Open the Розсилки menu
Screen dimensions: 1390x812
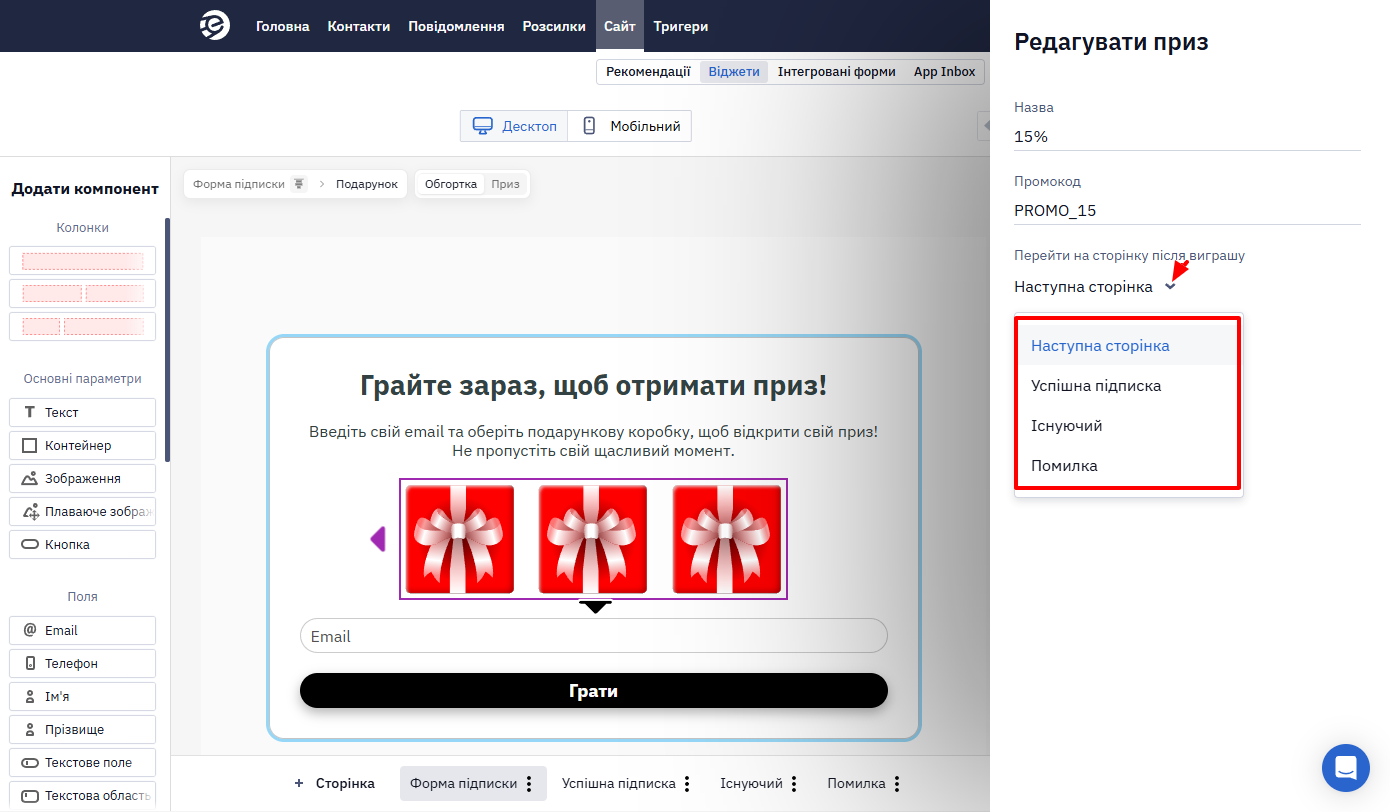[x=554, y=26]
